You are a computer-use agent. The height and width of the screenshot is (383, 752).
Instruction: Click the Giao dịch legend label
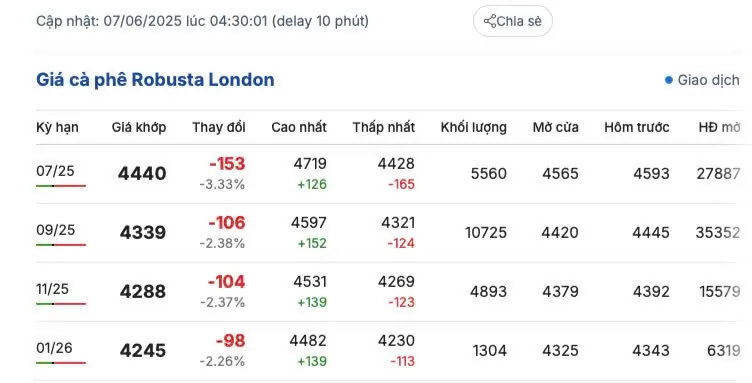point(708,80)
